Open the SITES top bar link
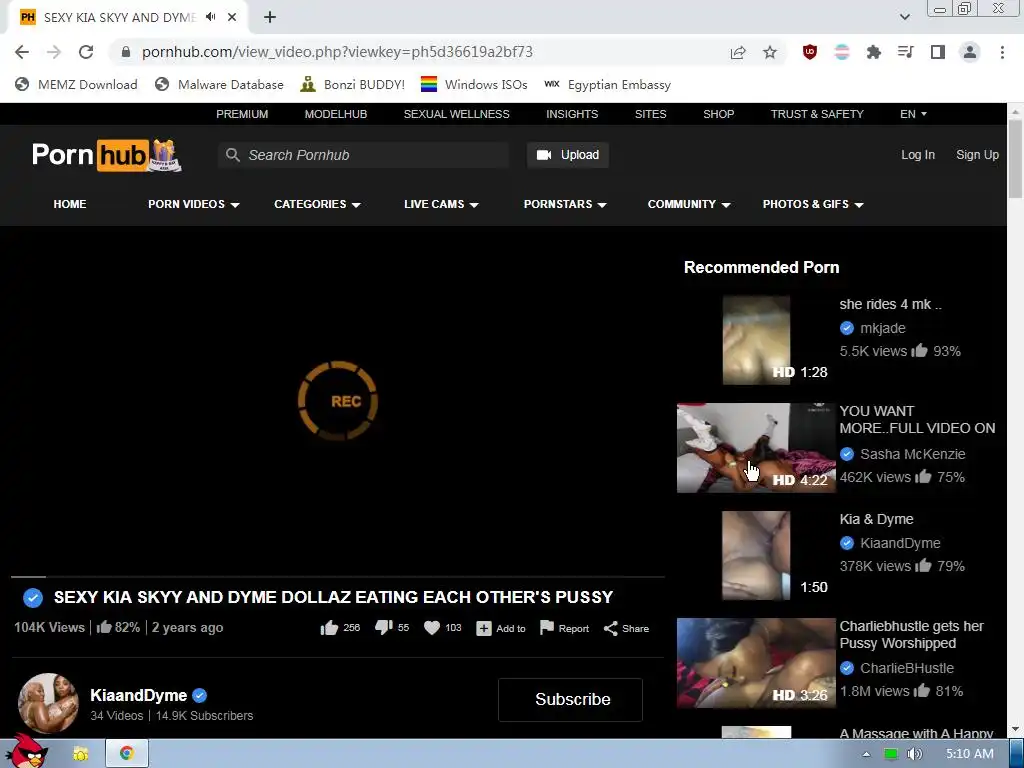The image size is (1024, 768). tap(650, 114)
